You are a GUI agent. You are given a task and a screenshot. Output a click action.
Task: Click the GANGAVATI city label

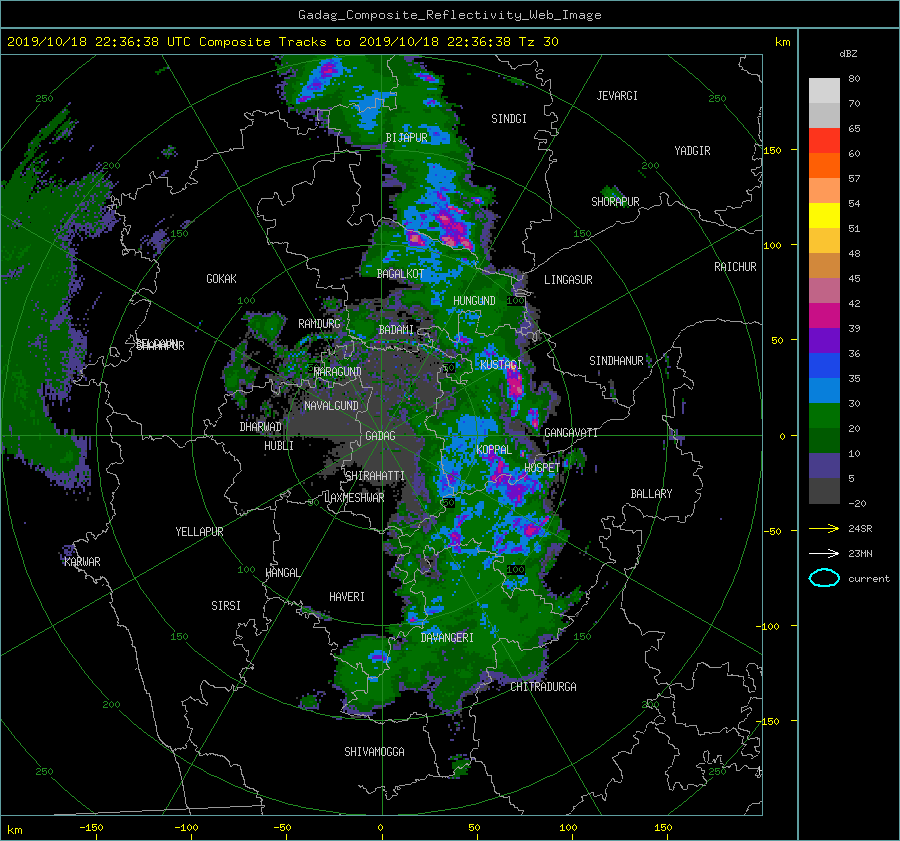click(571, 433)
